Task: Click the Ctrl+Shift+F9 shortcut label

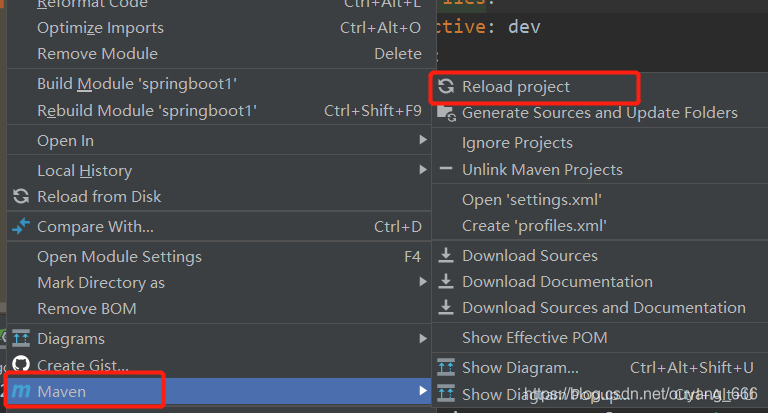Action: click(x=373, y=111)
